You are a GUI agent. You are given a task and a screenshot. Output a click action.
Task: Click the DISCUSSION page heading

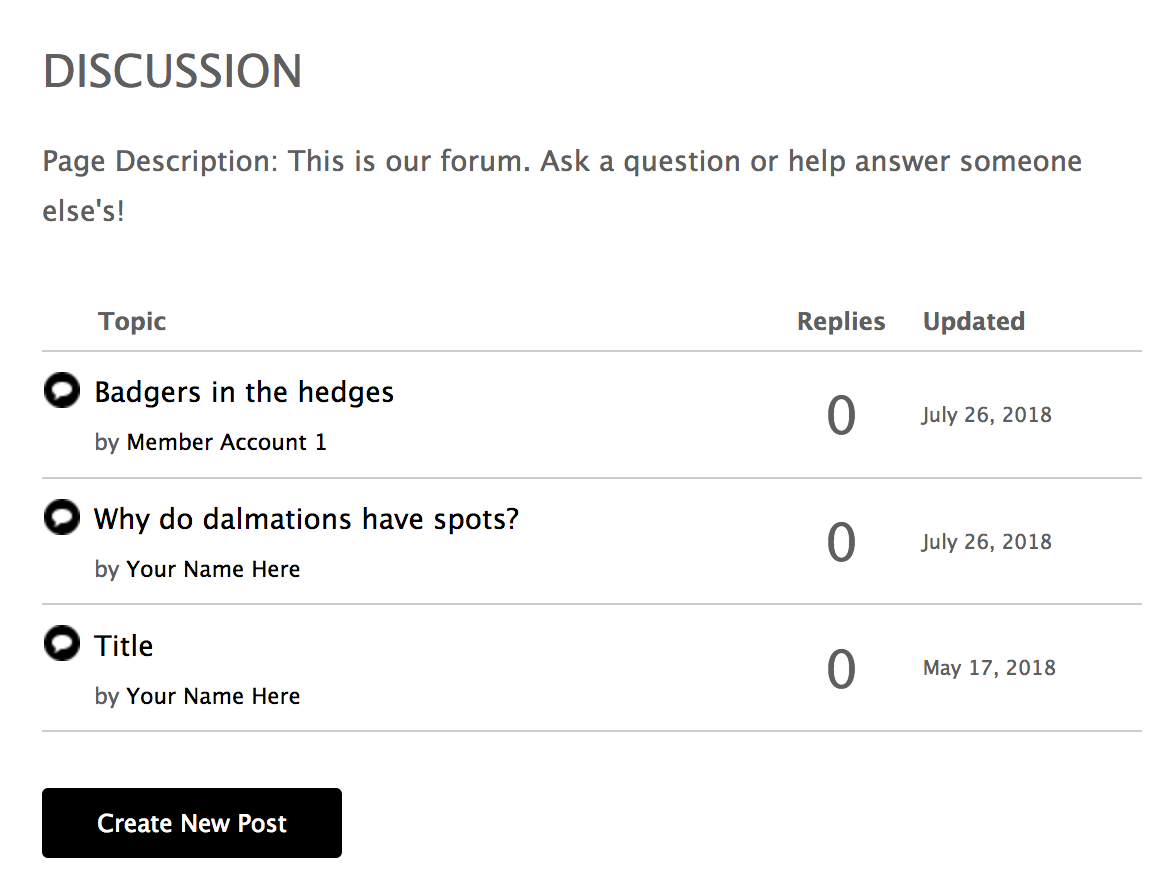click(173, 72)
